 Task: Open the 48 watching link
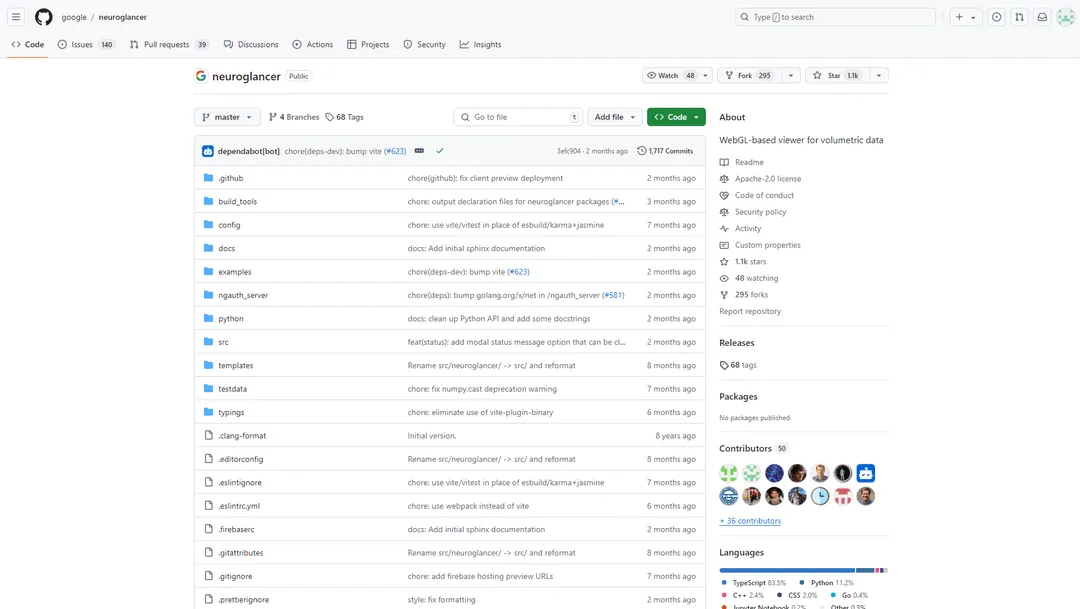click(756, 278)
